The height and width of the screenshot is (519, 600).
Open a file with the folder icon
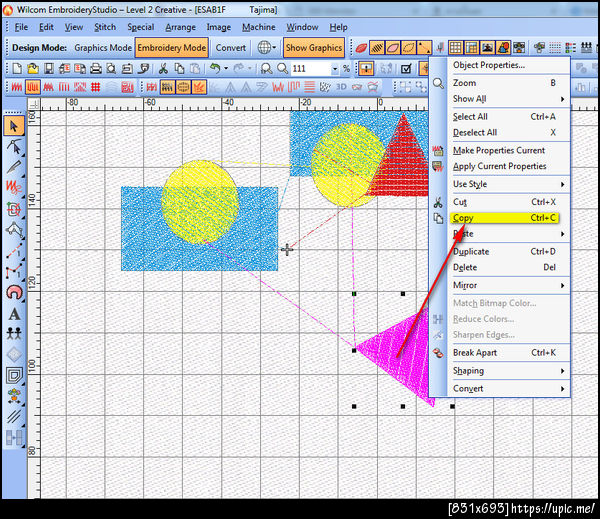[33, 69]
